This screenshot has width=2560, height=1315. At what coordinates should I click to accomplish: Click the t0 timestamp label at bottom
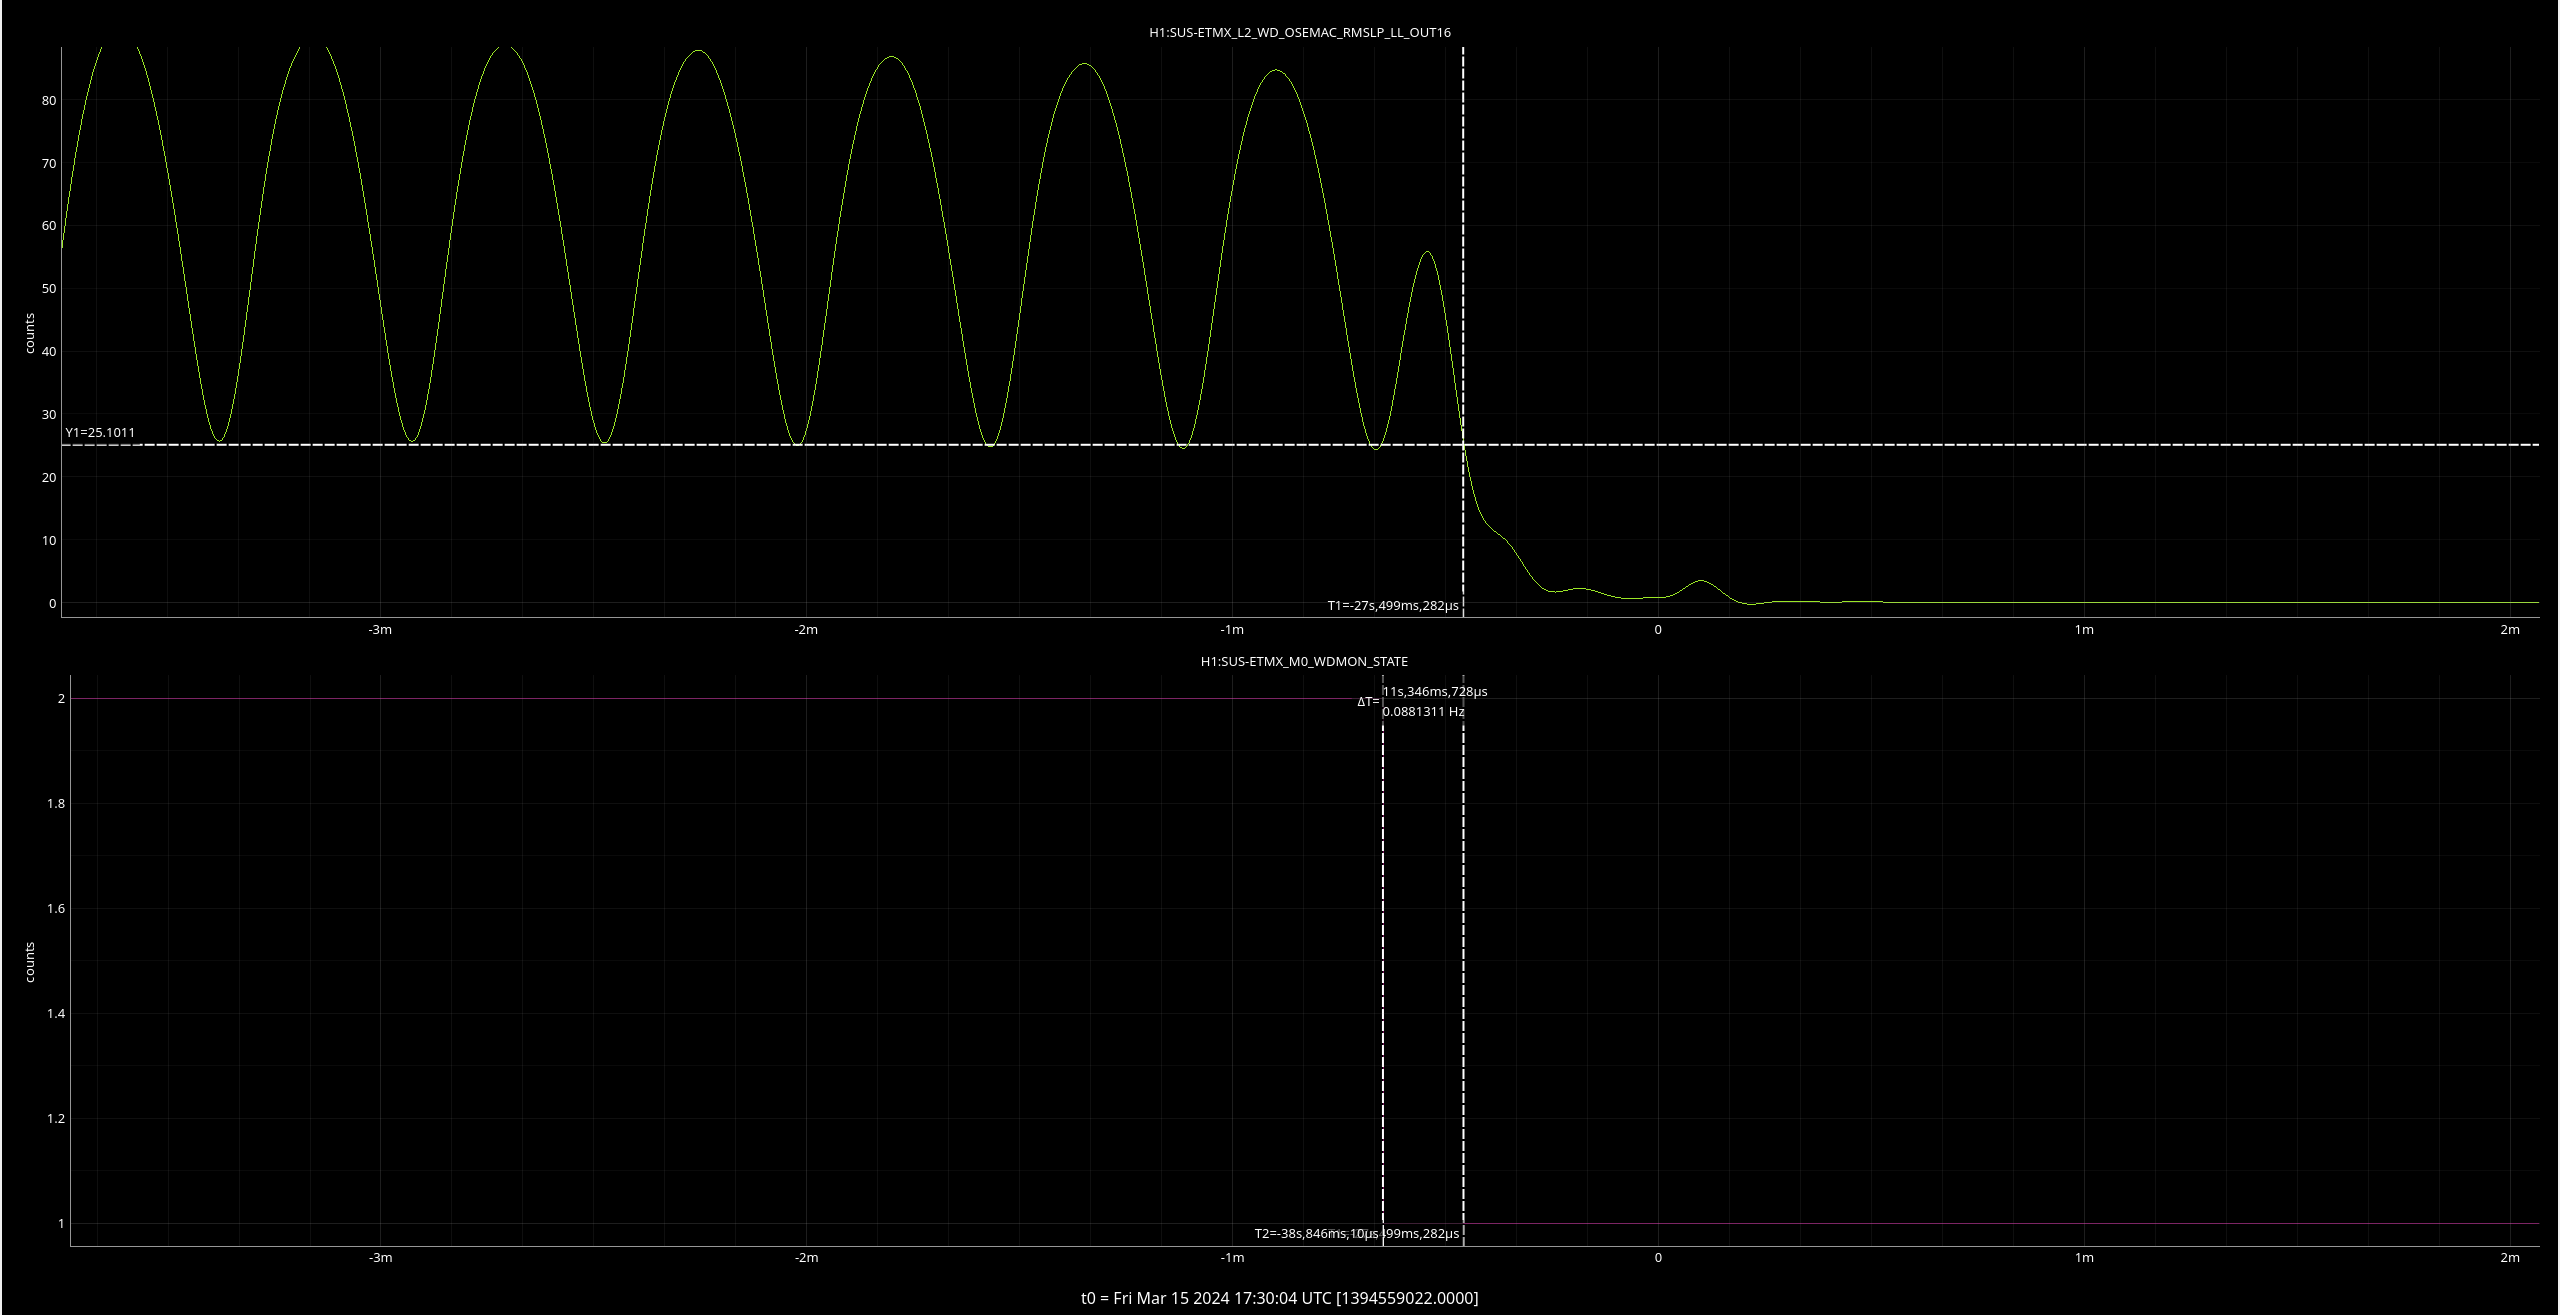coord(1279,1298)
